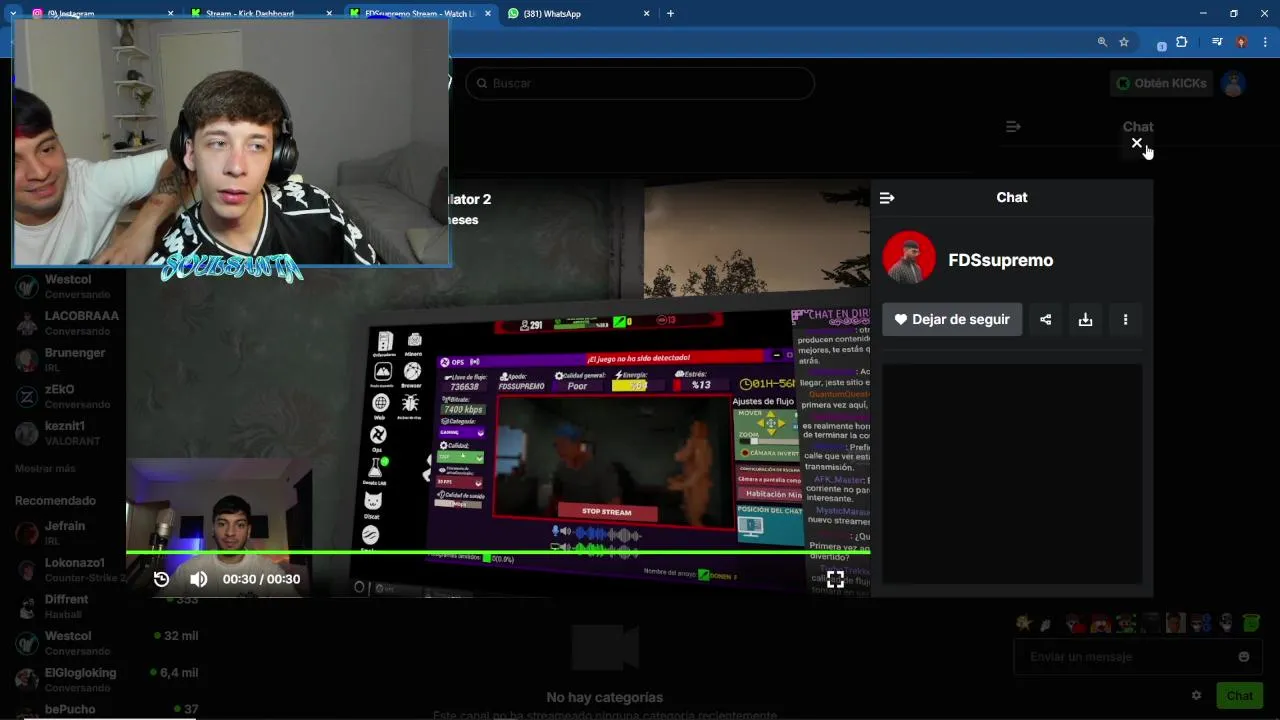1280x720 pixels.
Task: Click the Obtén KICKs button
Action: tap(1161, 83)
